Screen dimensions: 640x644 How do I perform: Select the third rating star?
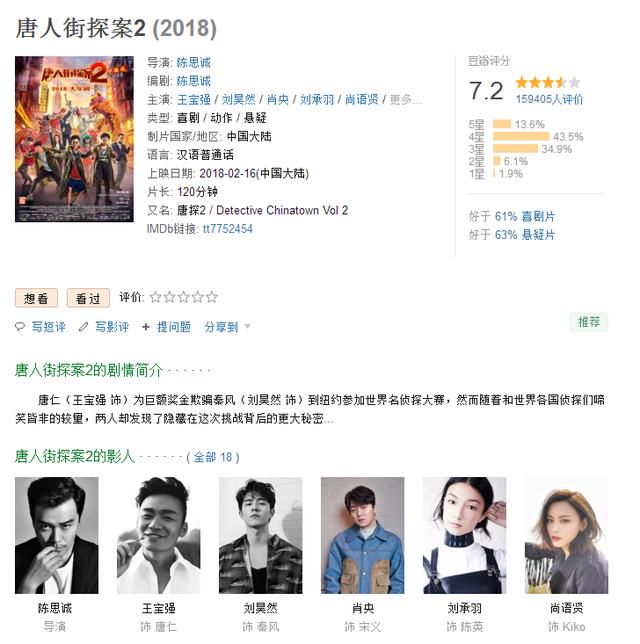coord(184,297)
